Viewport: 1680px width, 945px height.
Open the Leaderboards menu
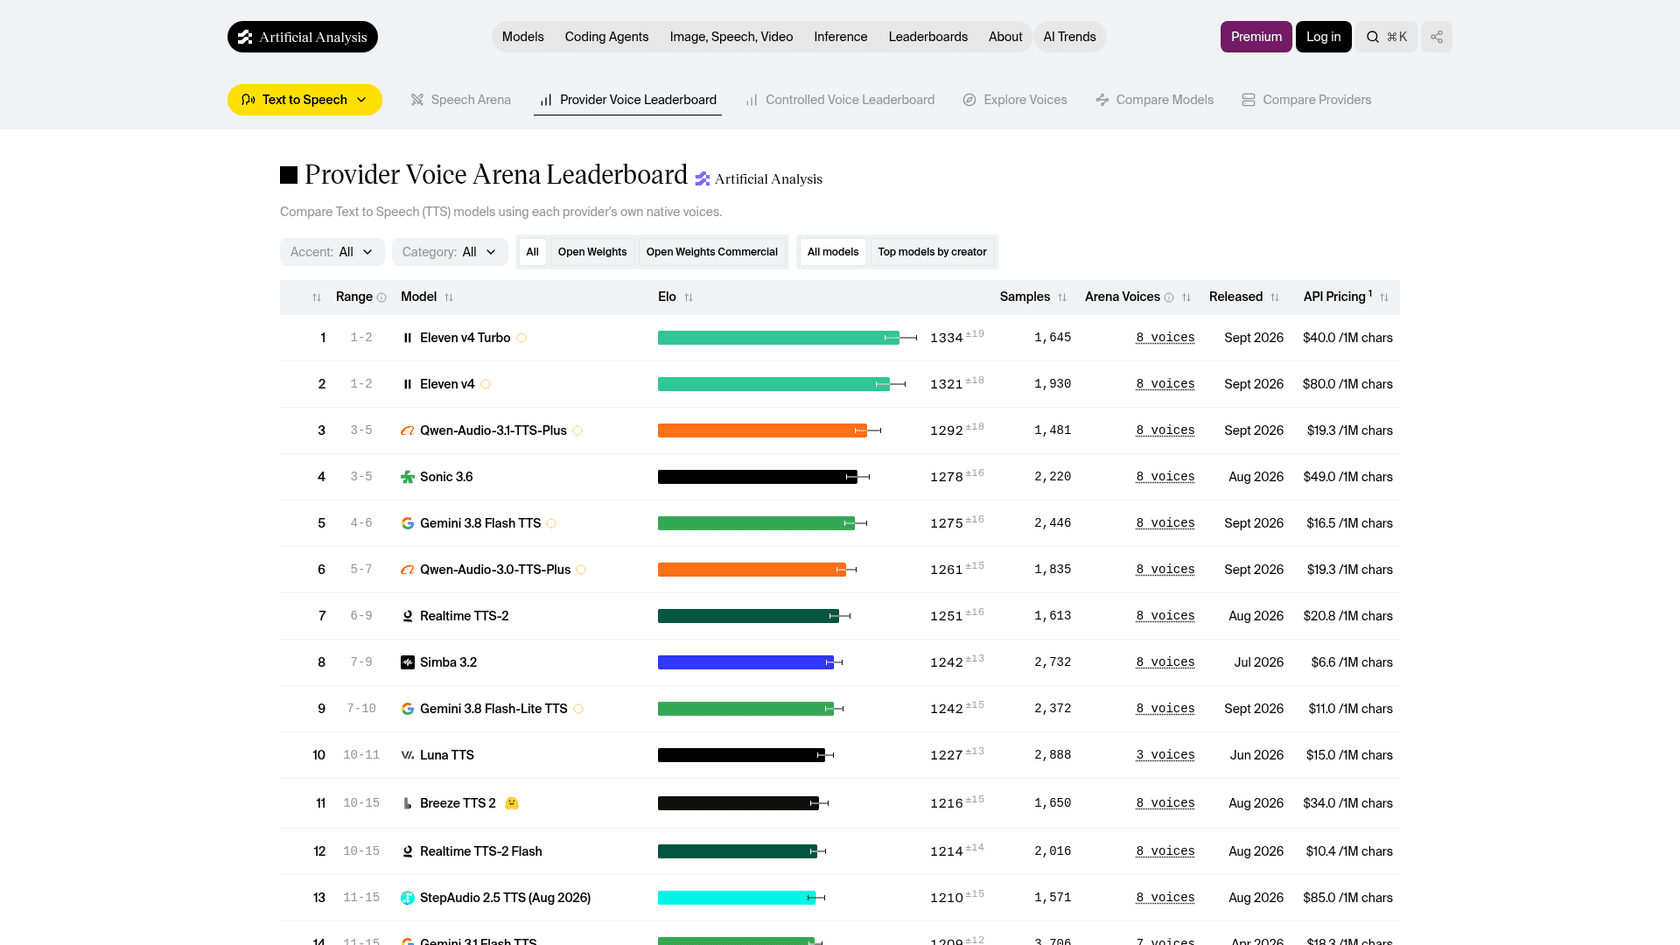pyautogui.click(x=928, y=37)
